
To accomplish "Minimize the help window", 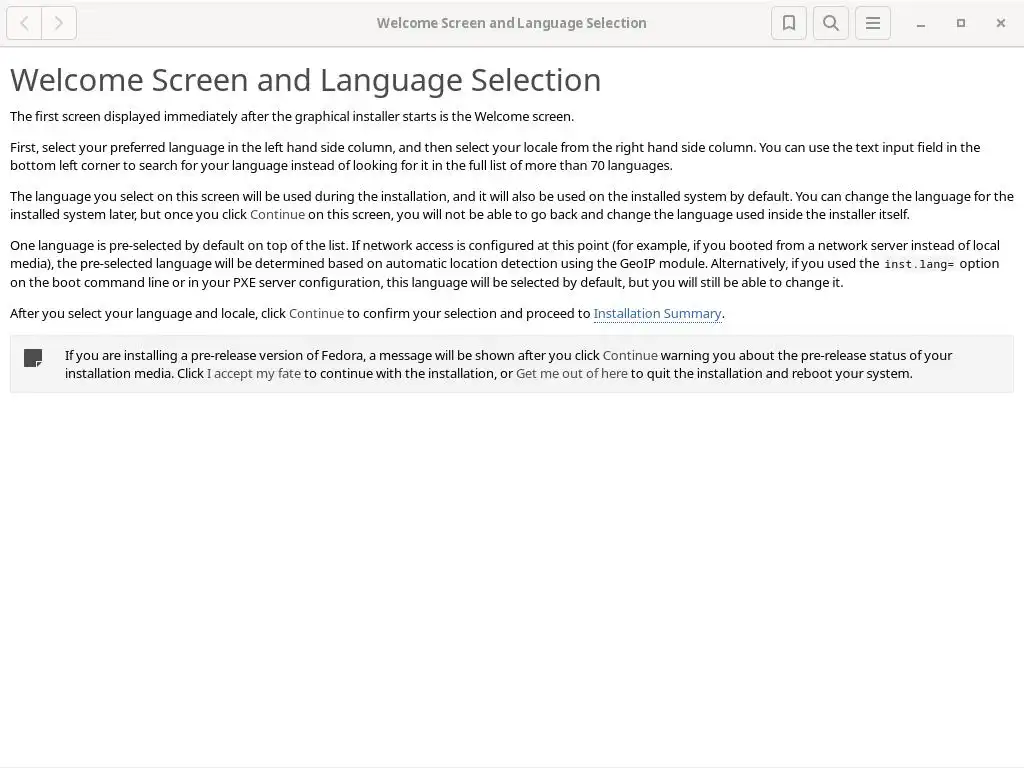I will (x=921, y=24).
